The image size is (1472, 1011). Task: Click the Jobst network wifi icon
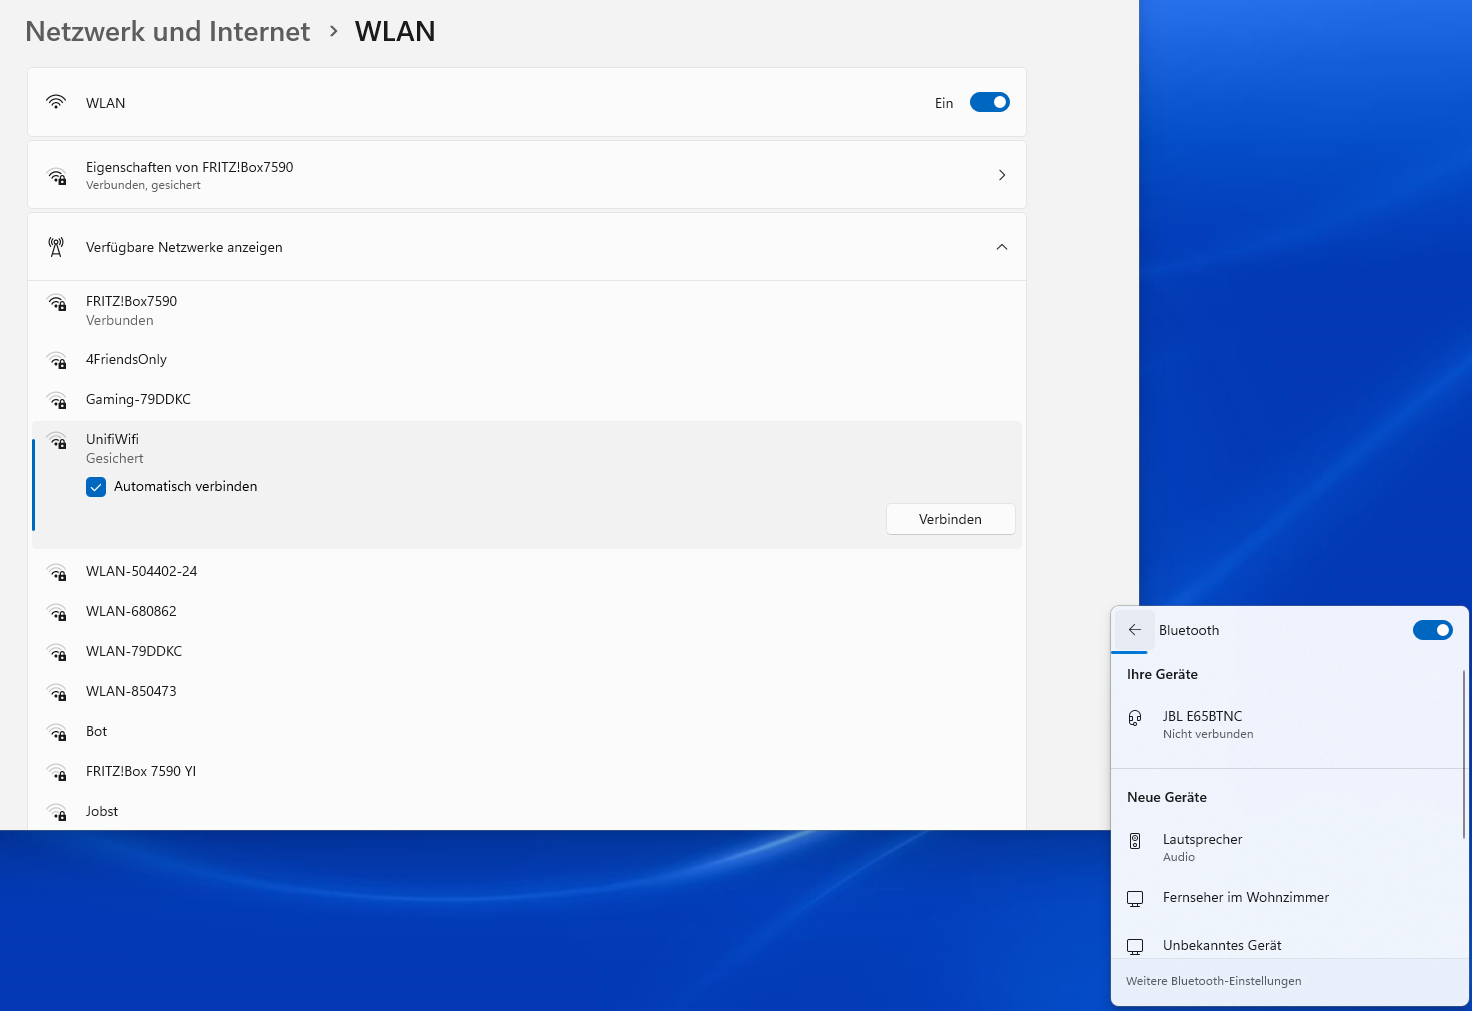pyautogui.click(x=57, y=812)
